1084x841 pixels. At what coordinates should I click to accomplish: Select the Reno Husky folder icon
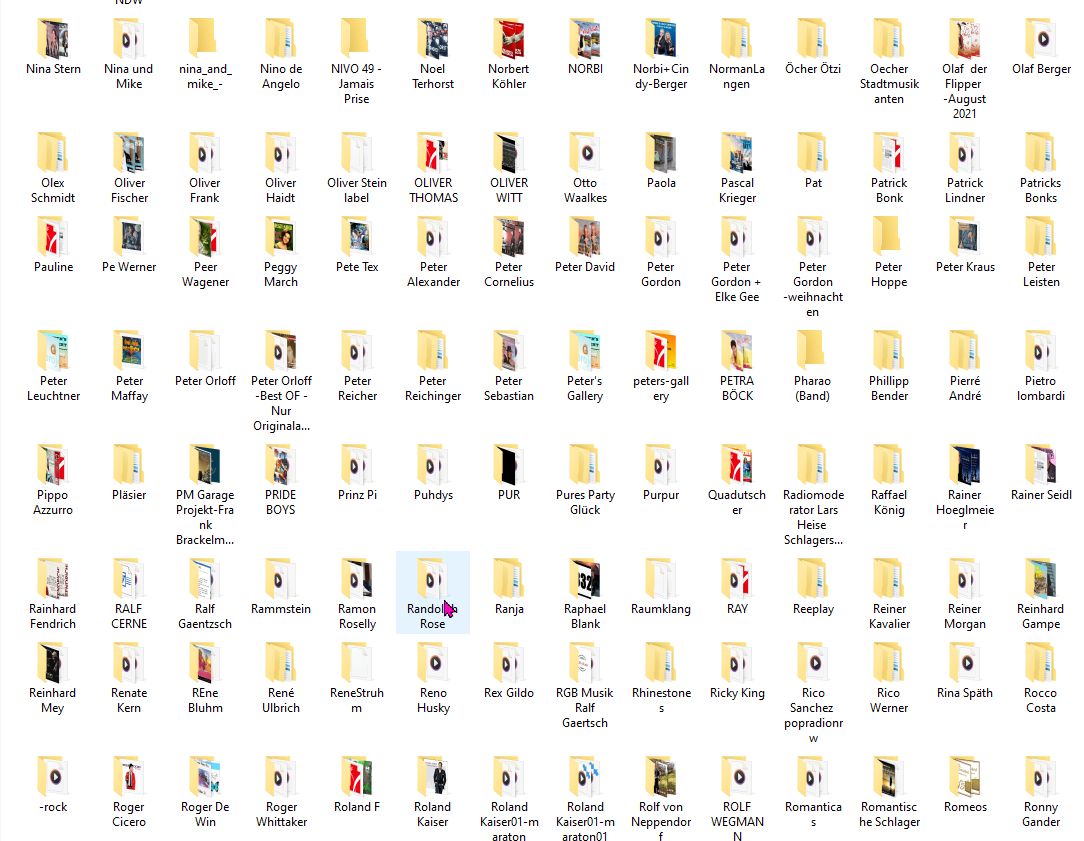[433, 663]
